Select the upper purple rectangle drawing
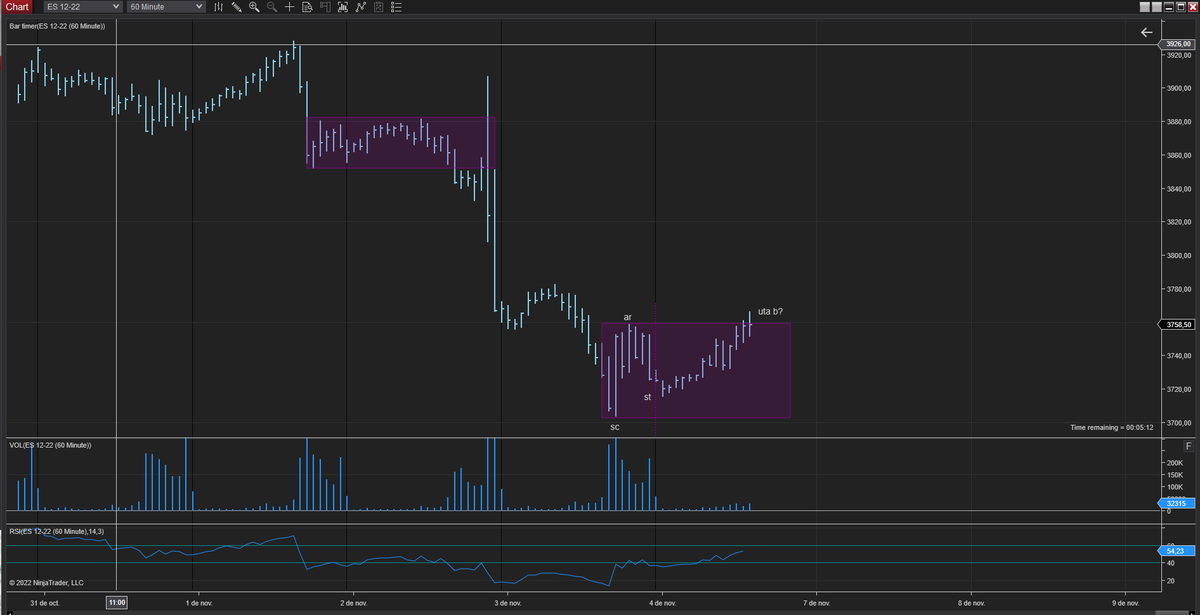This screenshot has height=615, width=1200. click(400, 142)
